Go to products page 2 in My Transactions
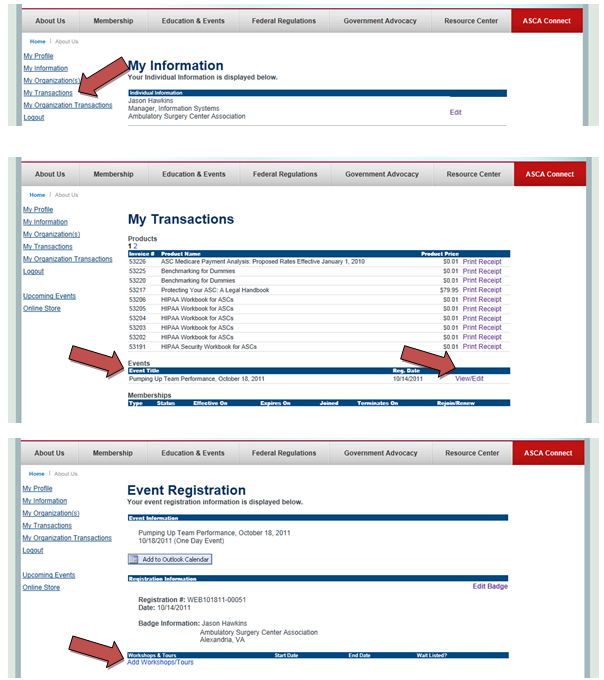Viewport: 604px width, 680px height. [135, 246]
